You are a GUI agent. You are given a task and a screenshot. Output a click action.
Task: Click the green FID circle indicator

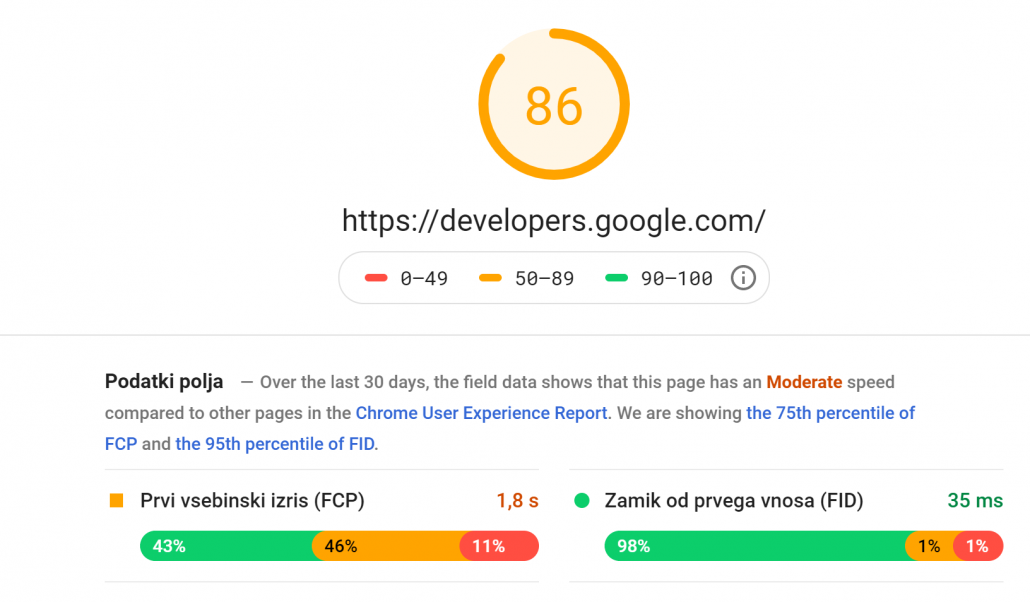coord(582,501)
